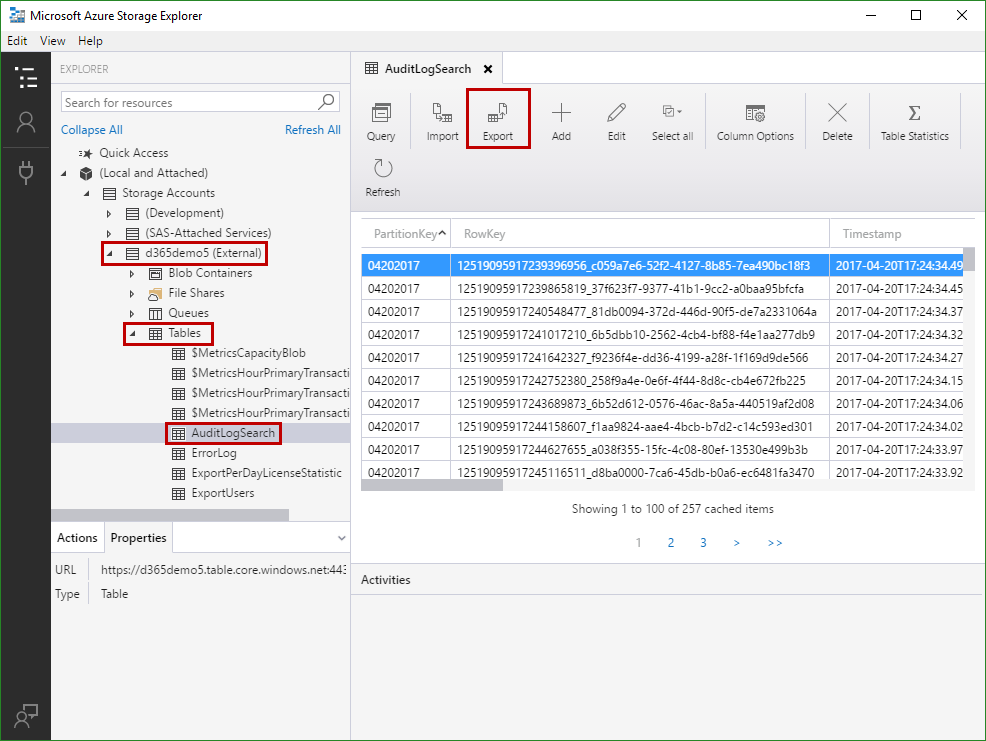Open the account management sidebar icon

[x=26, y=122]
